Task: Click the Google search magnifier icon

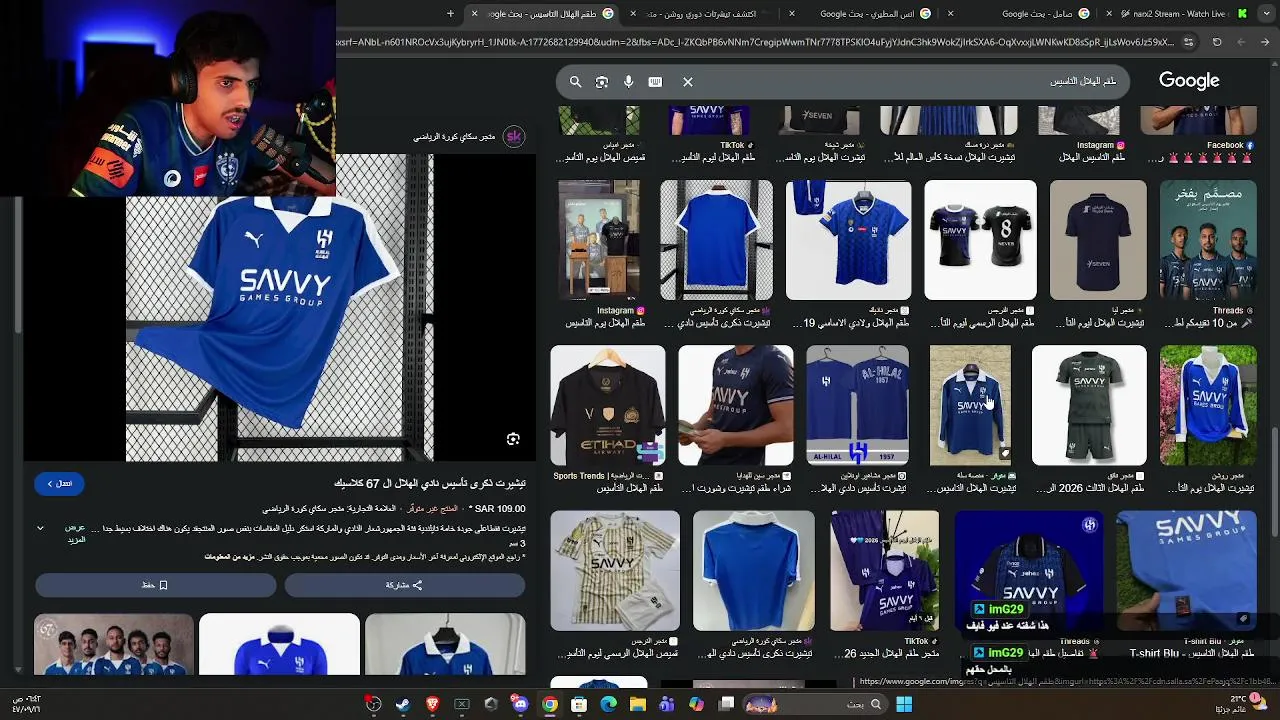Action: pos(575,82)
